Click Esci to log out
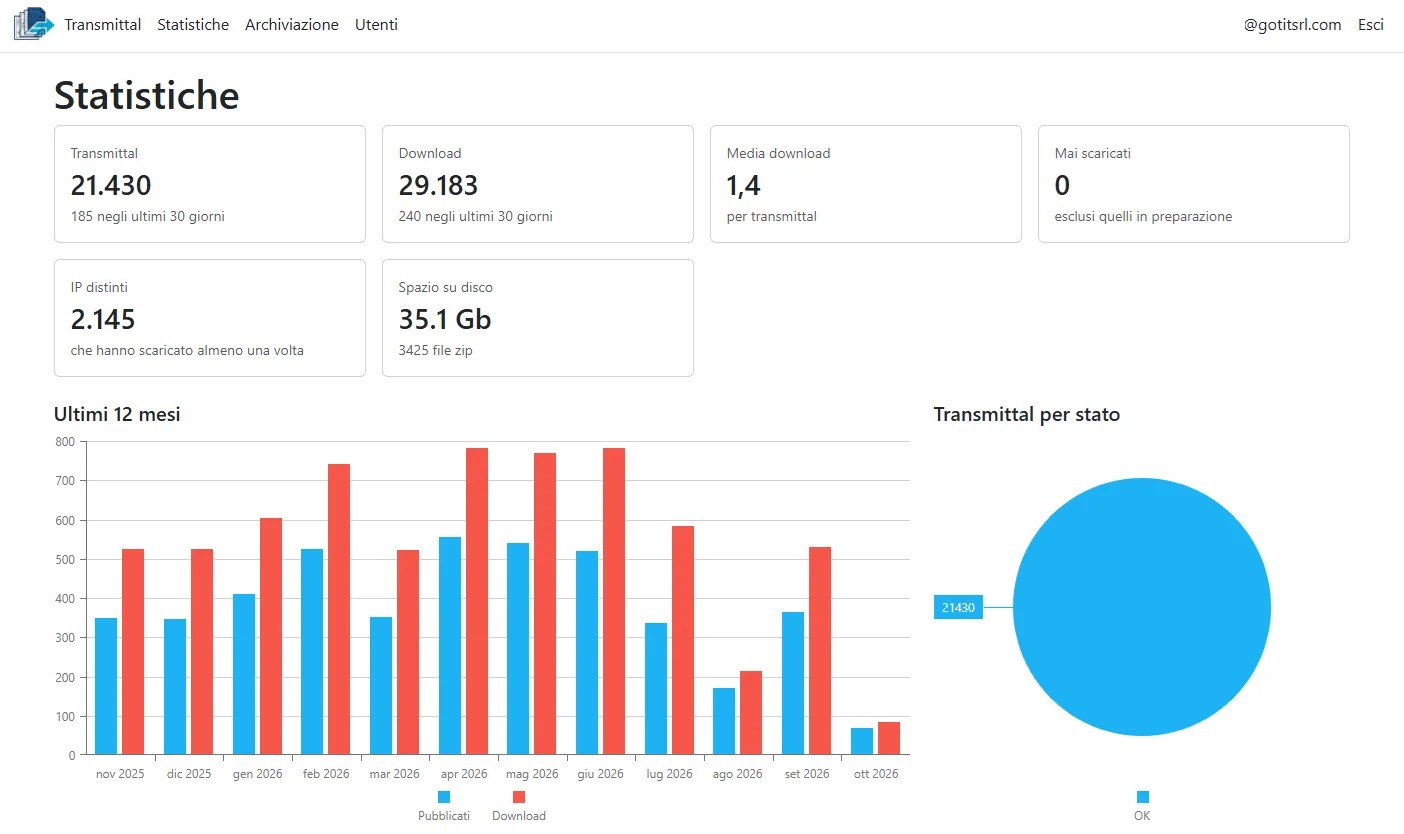Image resolution: width=1404 pixels, height=834 pixels. [1371, 25]
